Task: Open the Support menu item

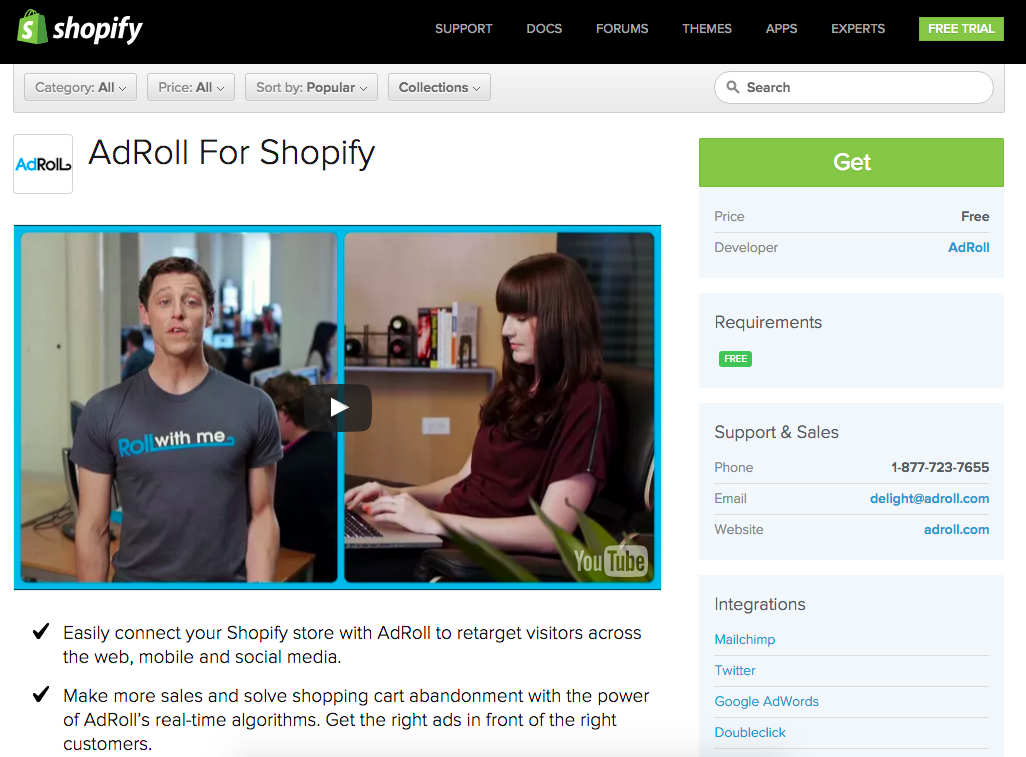Action: pyautogui.click(x=464, y=29)
